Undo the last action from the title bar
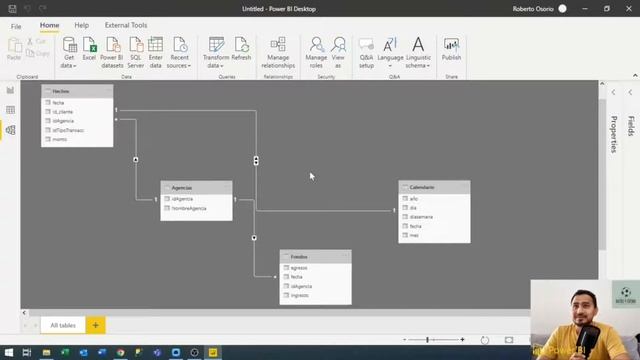 (27, 9)
